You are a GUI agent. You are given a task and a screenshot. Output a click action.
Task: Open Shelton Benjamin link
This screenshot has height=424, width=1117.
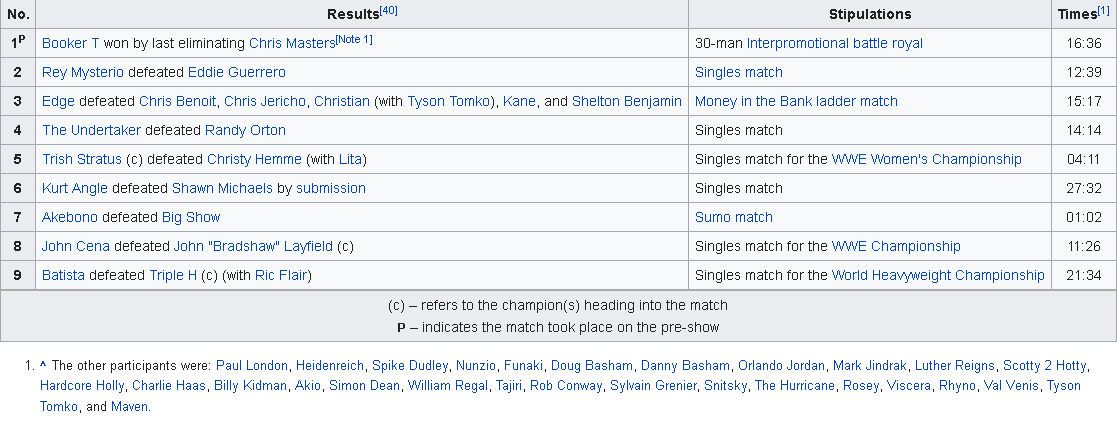tap(627, 101)
